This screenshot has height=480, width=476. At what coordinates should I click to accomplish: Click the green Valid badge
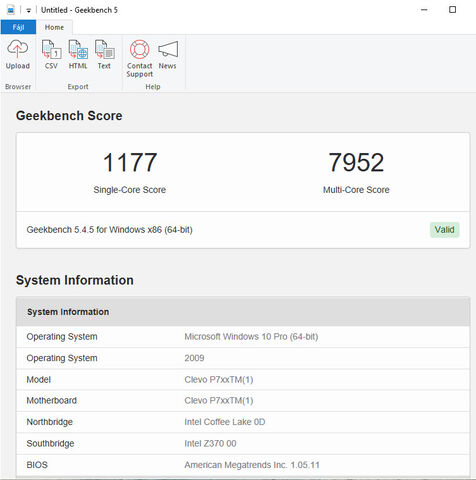click(x=444, y=230)
